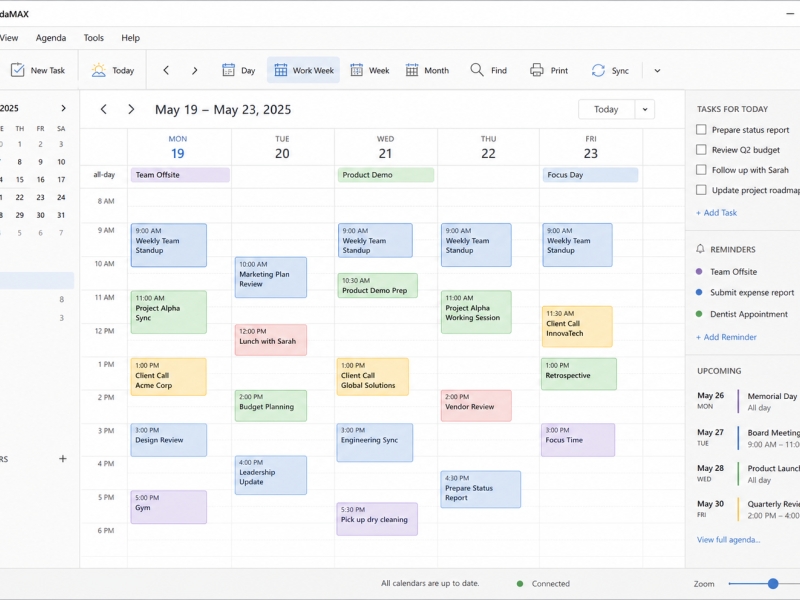
Task: Click the New Task checkmark icon
Action: (17, 70)
